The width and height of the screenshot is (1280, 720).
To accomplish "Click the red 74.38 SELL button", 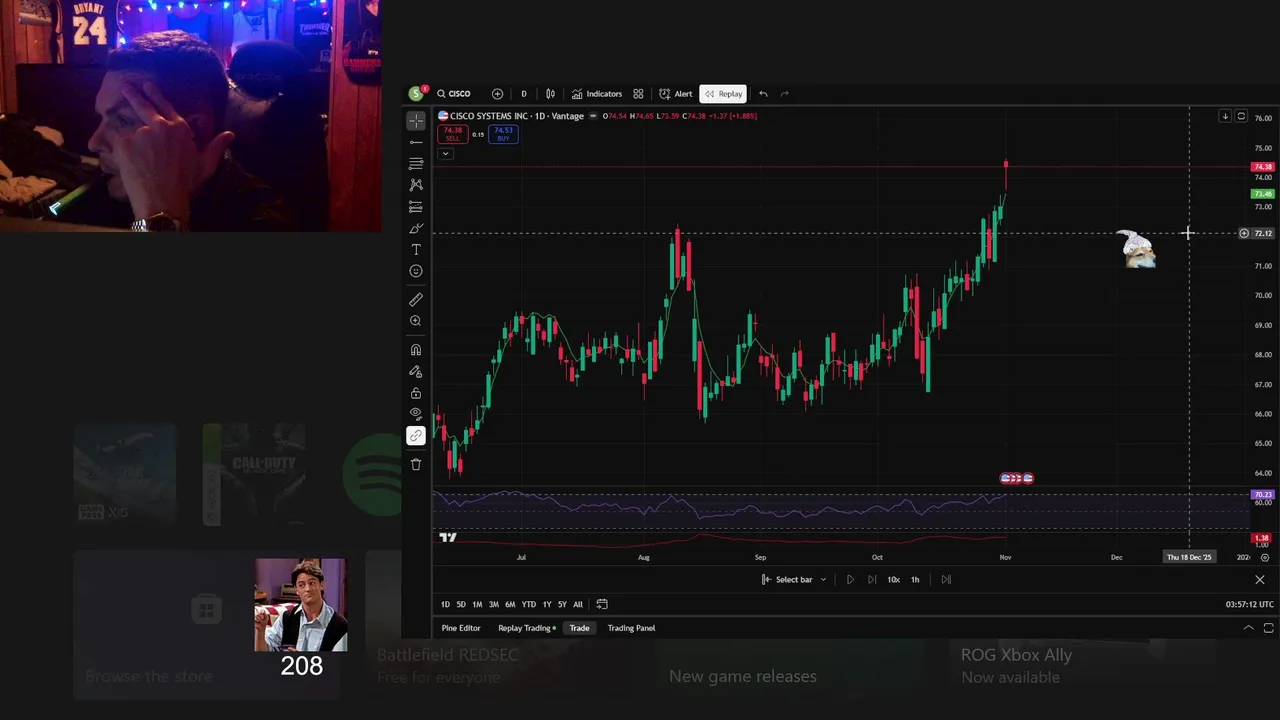I will pos(453,134).
